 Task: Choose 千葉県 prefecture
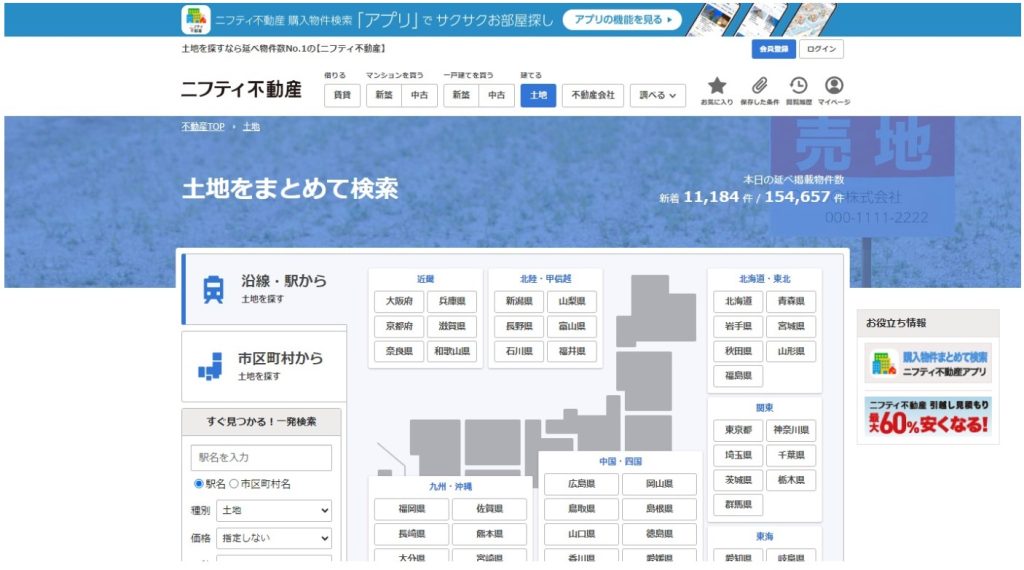[x=791, y=454]
